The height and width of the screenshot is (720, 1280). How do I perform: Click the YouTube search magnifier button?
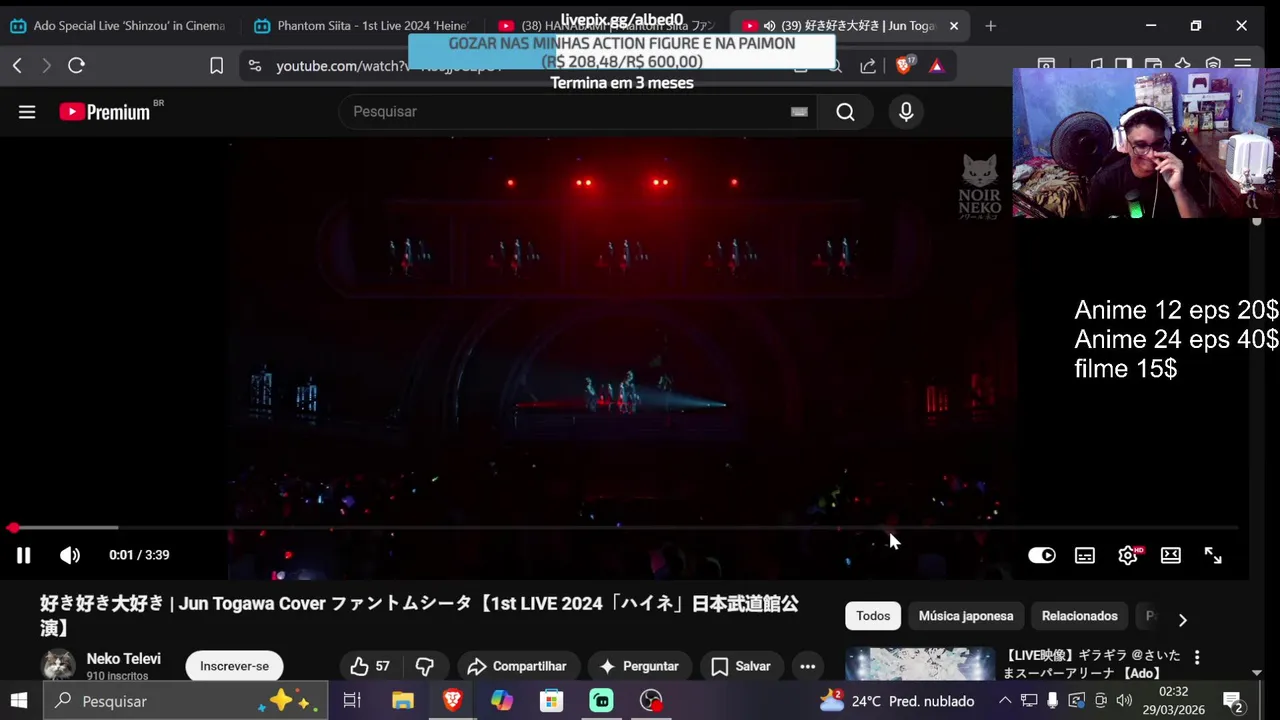[845, 112]
